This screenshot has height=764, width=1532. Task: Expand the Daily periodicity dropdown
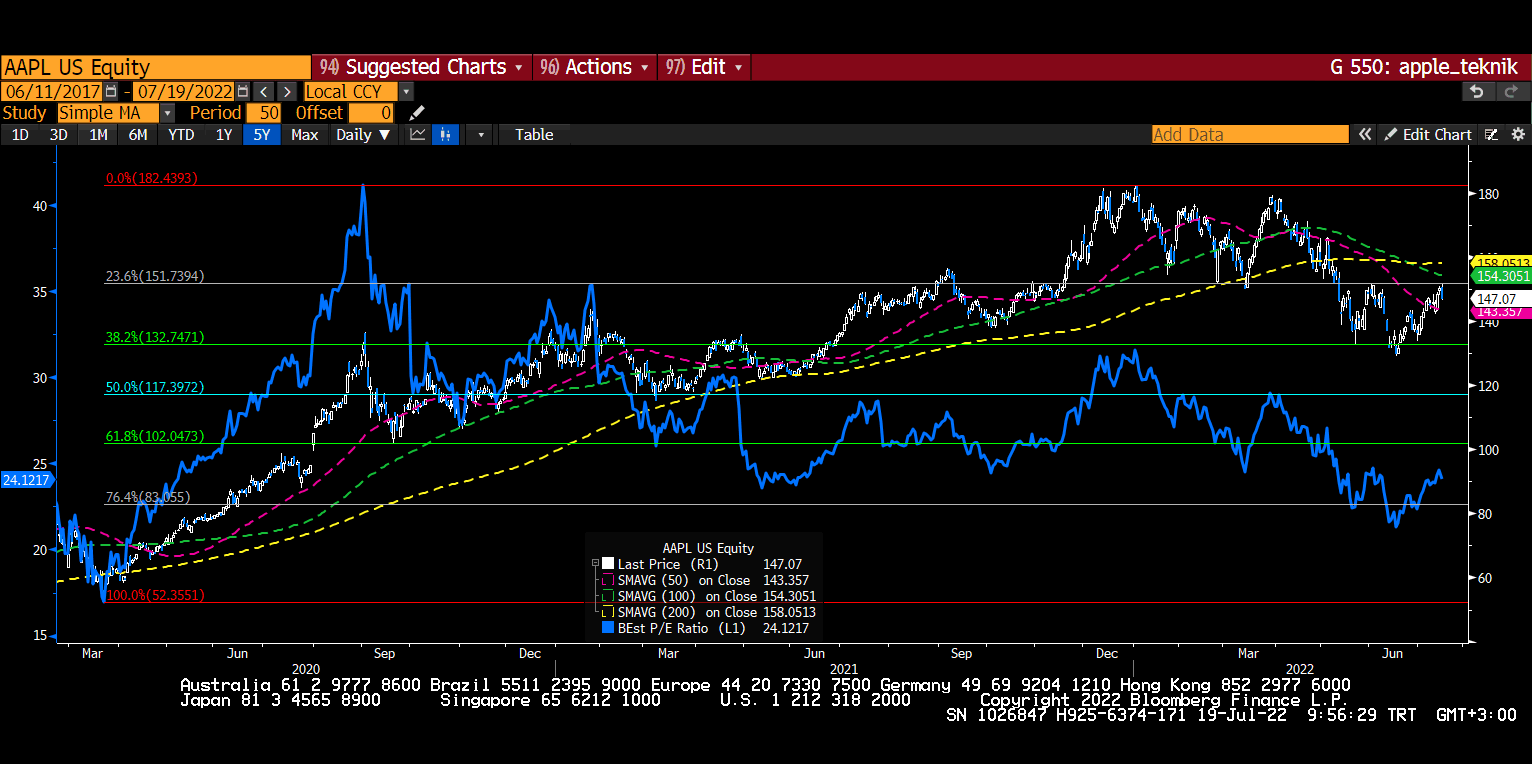[x=363, y=135]
